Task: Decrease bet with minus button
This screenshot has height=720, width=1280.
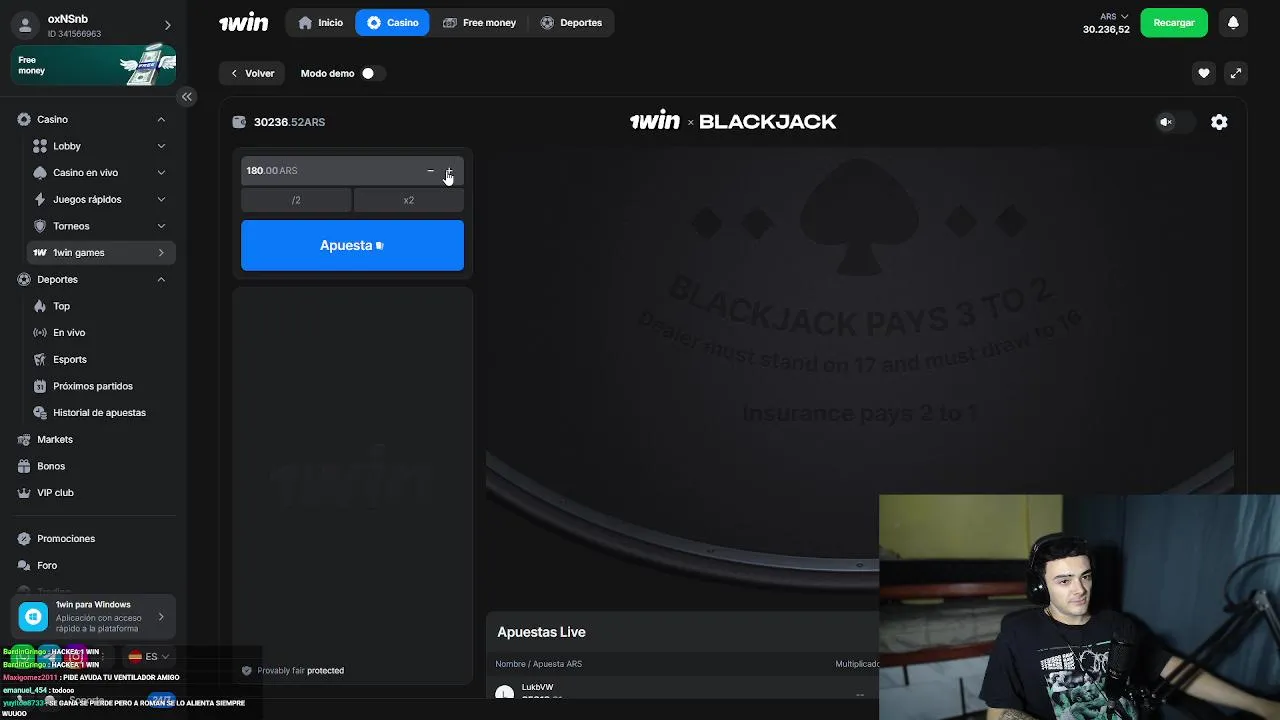Action: [x=431, y=171]
